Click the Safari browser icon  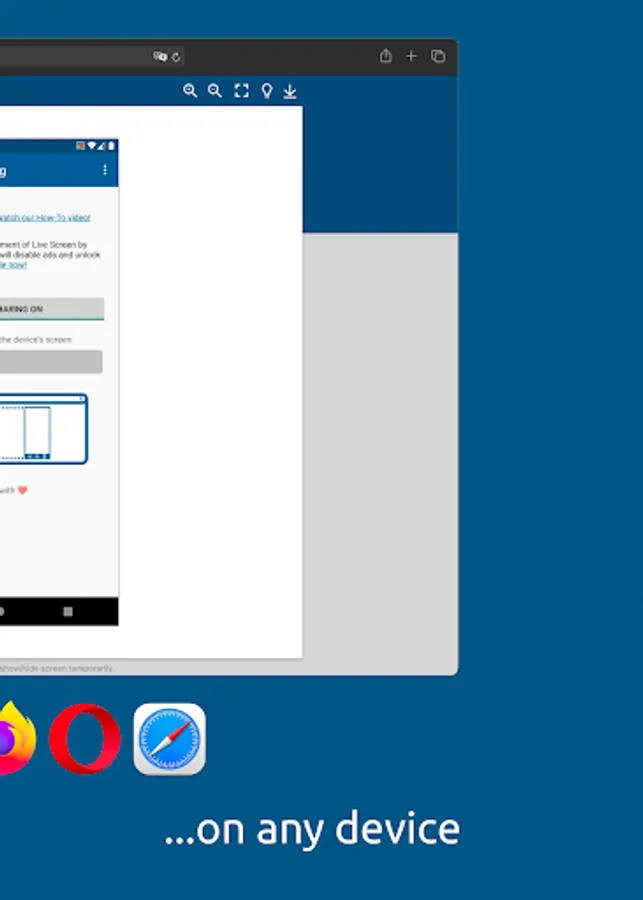[x=169, y=739]
